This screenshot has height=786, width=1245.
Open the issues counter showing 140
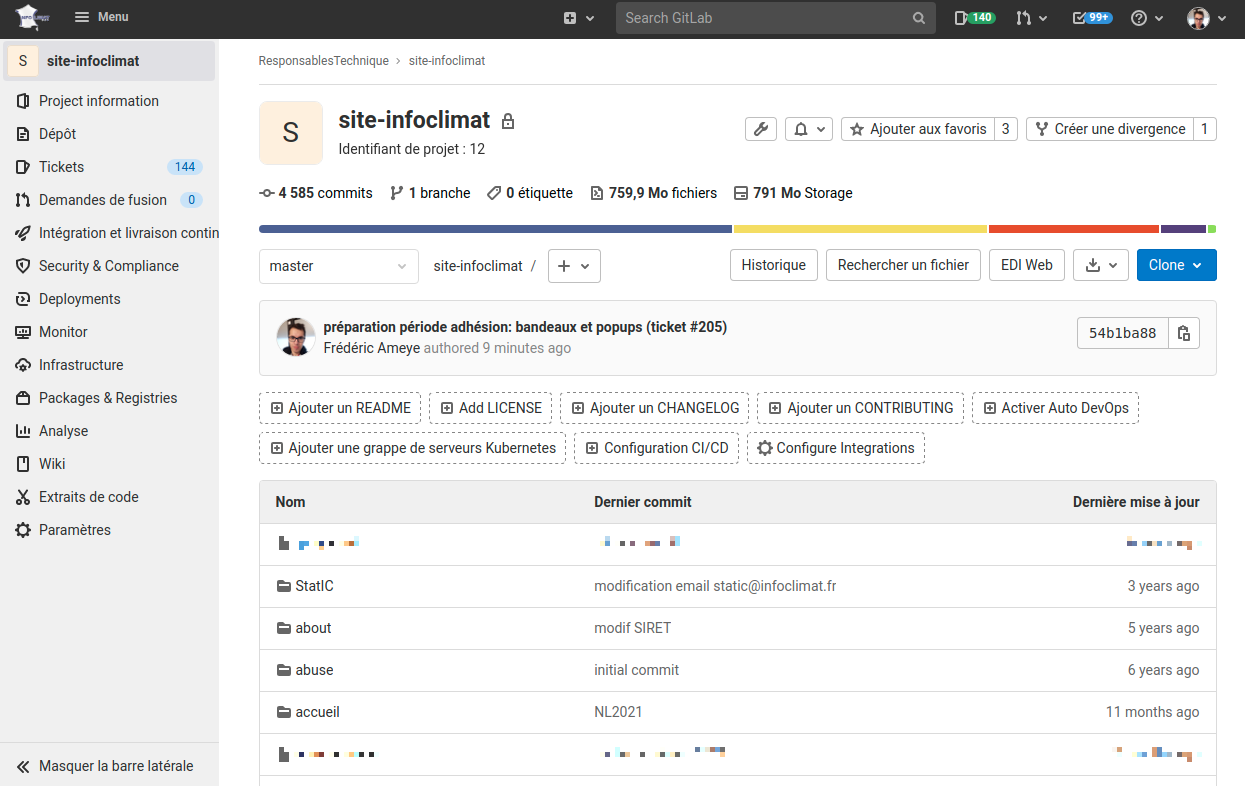click(x=975, y=18)
